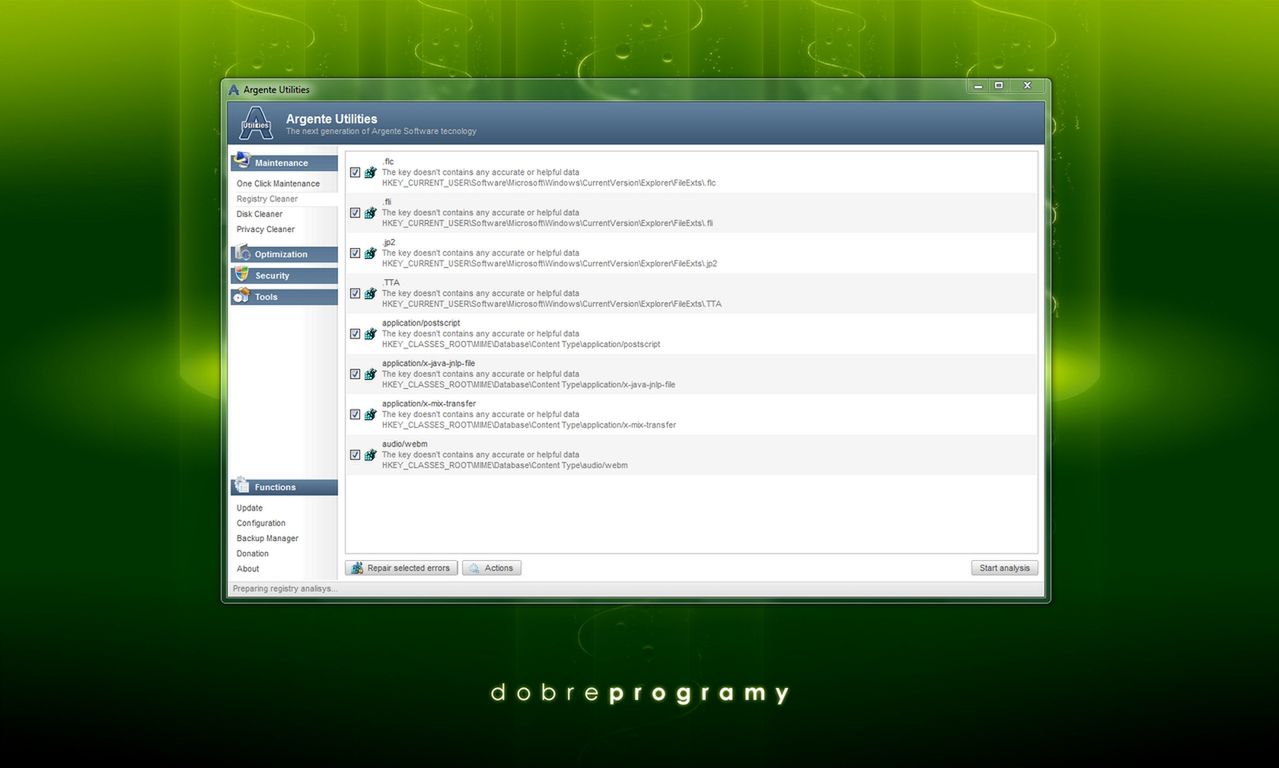
Task: Uncheck the .fli registry entry
Action: pos(355,213)
